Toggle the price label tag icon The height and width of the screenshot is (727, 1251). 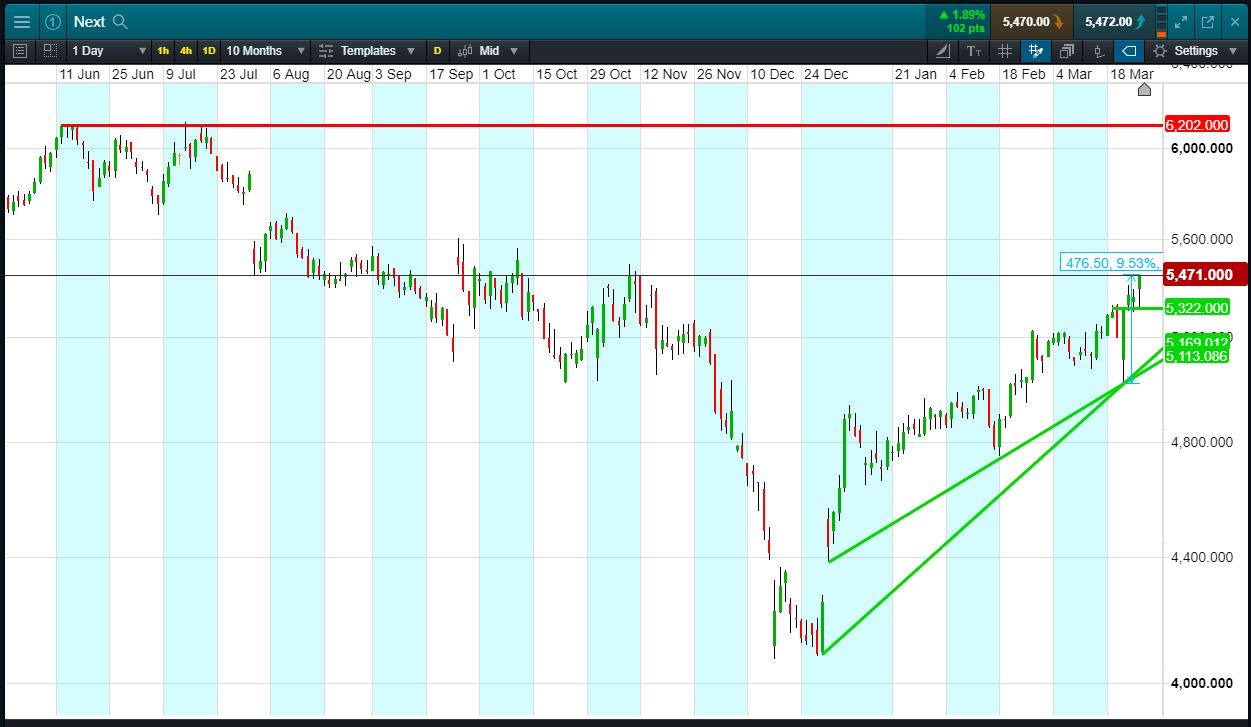pos(1129,50)
